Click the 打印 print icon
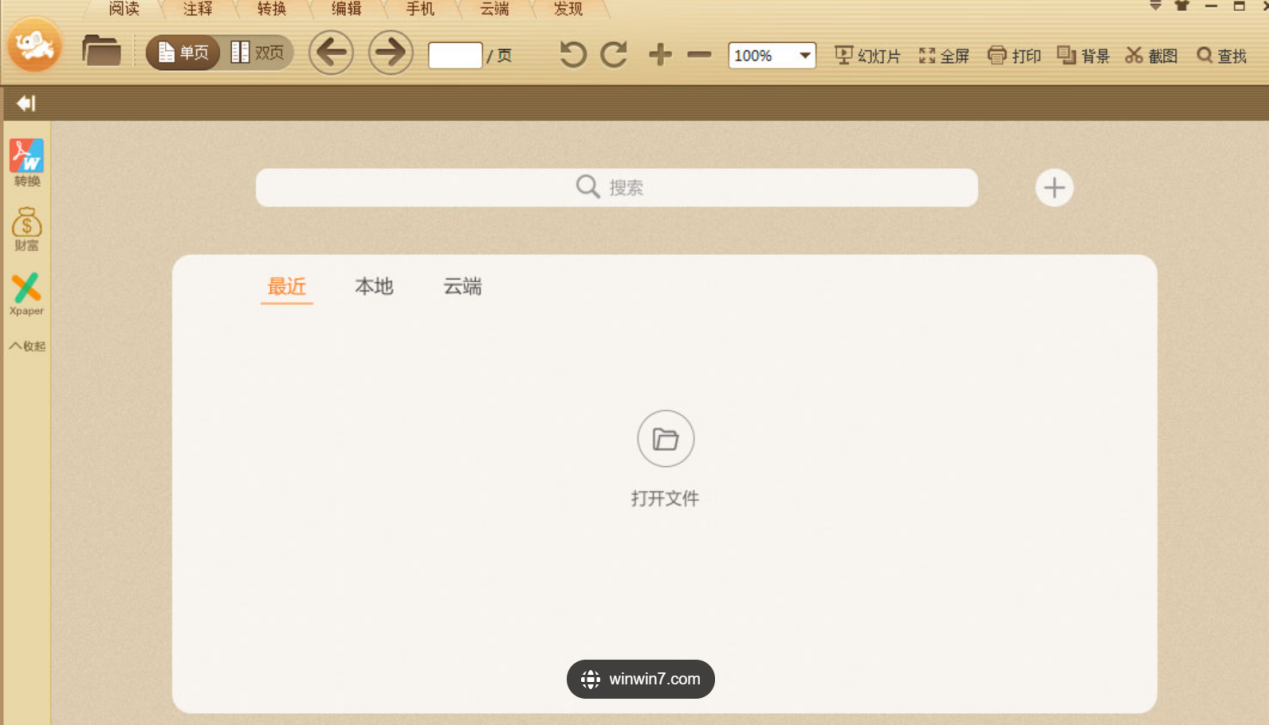The width and height of the screenshot is (1269, 725). coord(1013,55)
